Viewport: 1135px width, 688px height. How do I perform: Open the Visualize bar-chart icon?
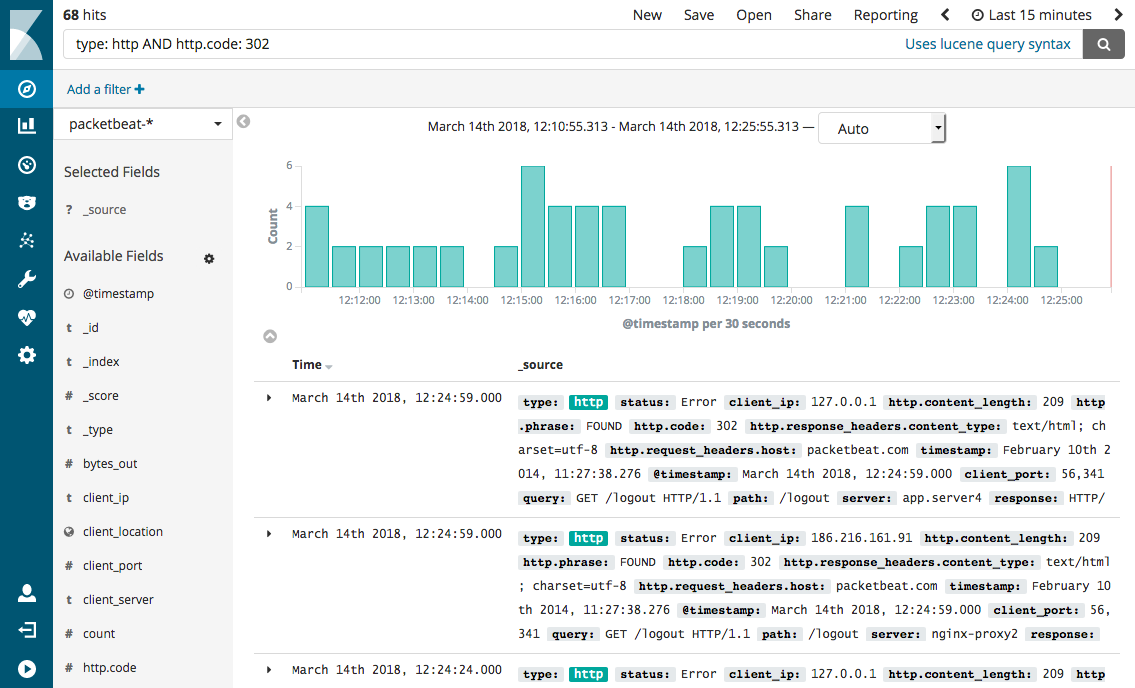click(x=26, y=126)
